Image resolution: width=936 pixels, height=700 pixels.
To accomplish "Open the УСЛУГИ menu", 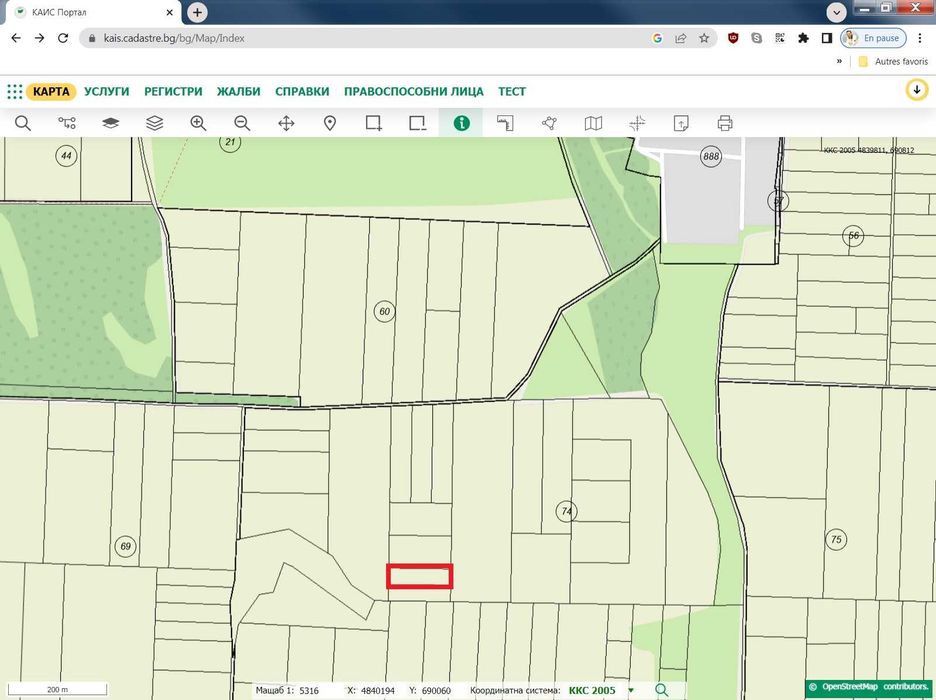I will pos(107,91).
